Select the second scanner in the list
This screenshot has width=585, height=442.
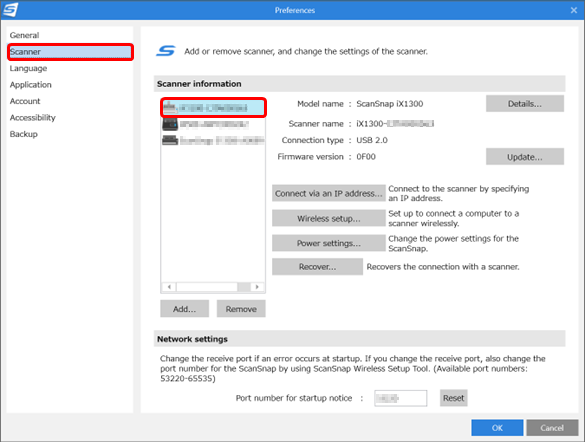(x=213, y=124)
